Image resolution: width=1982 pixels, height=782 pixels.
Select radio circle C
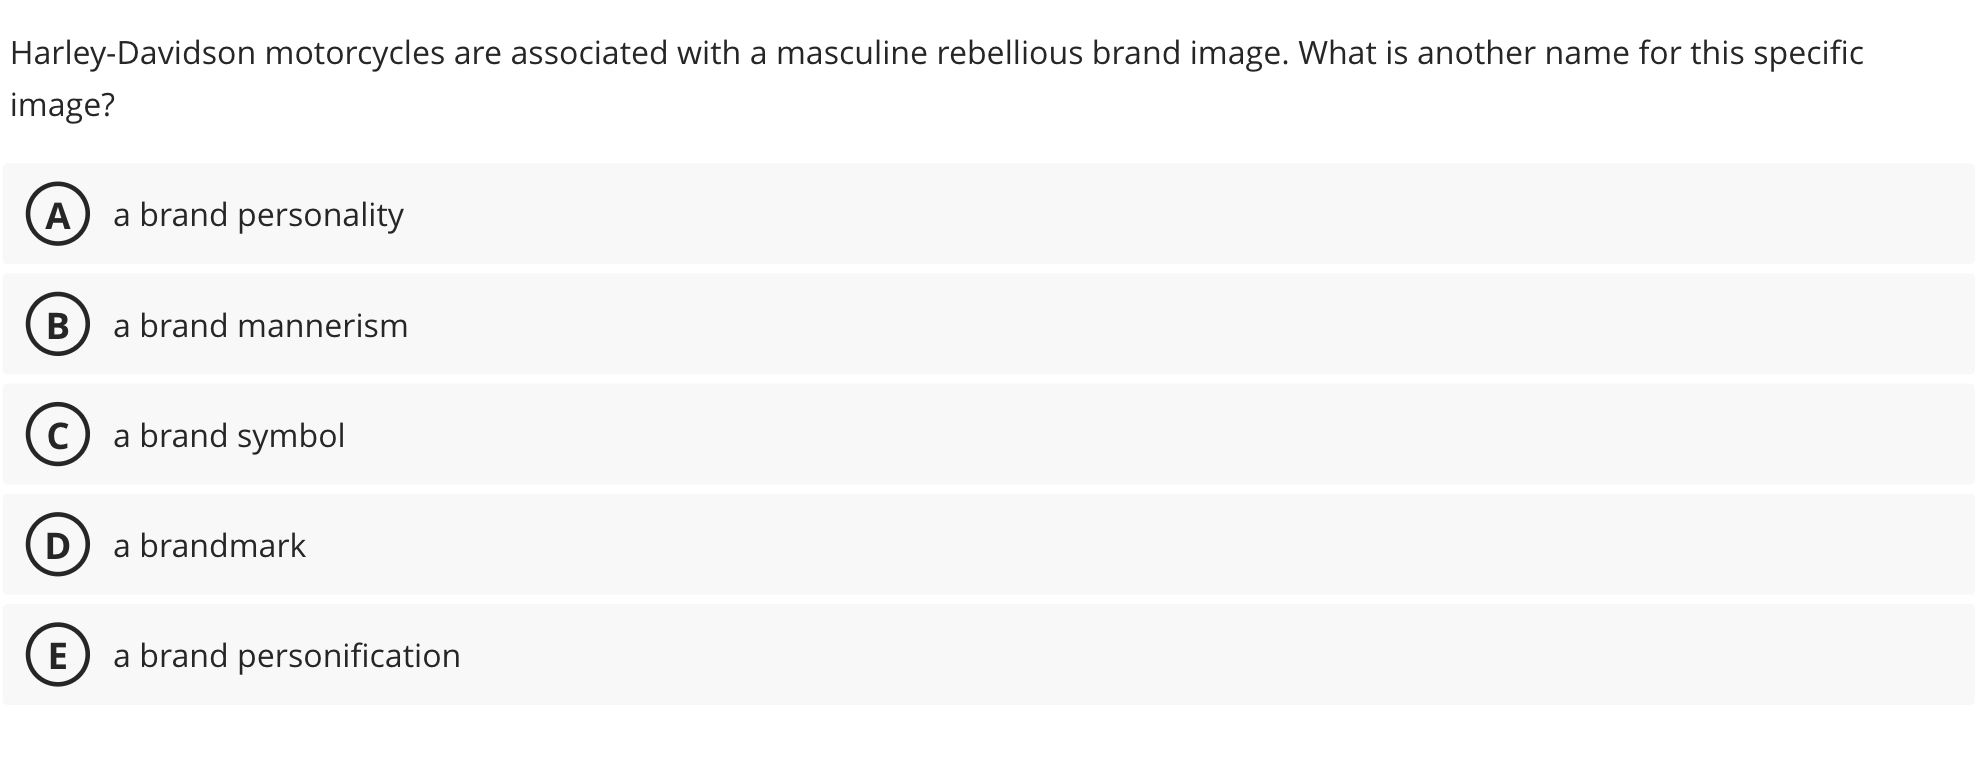click(x=58, y=435)
